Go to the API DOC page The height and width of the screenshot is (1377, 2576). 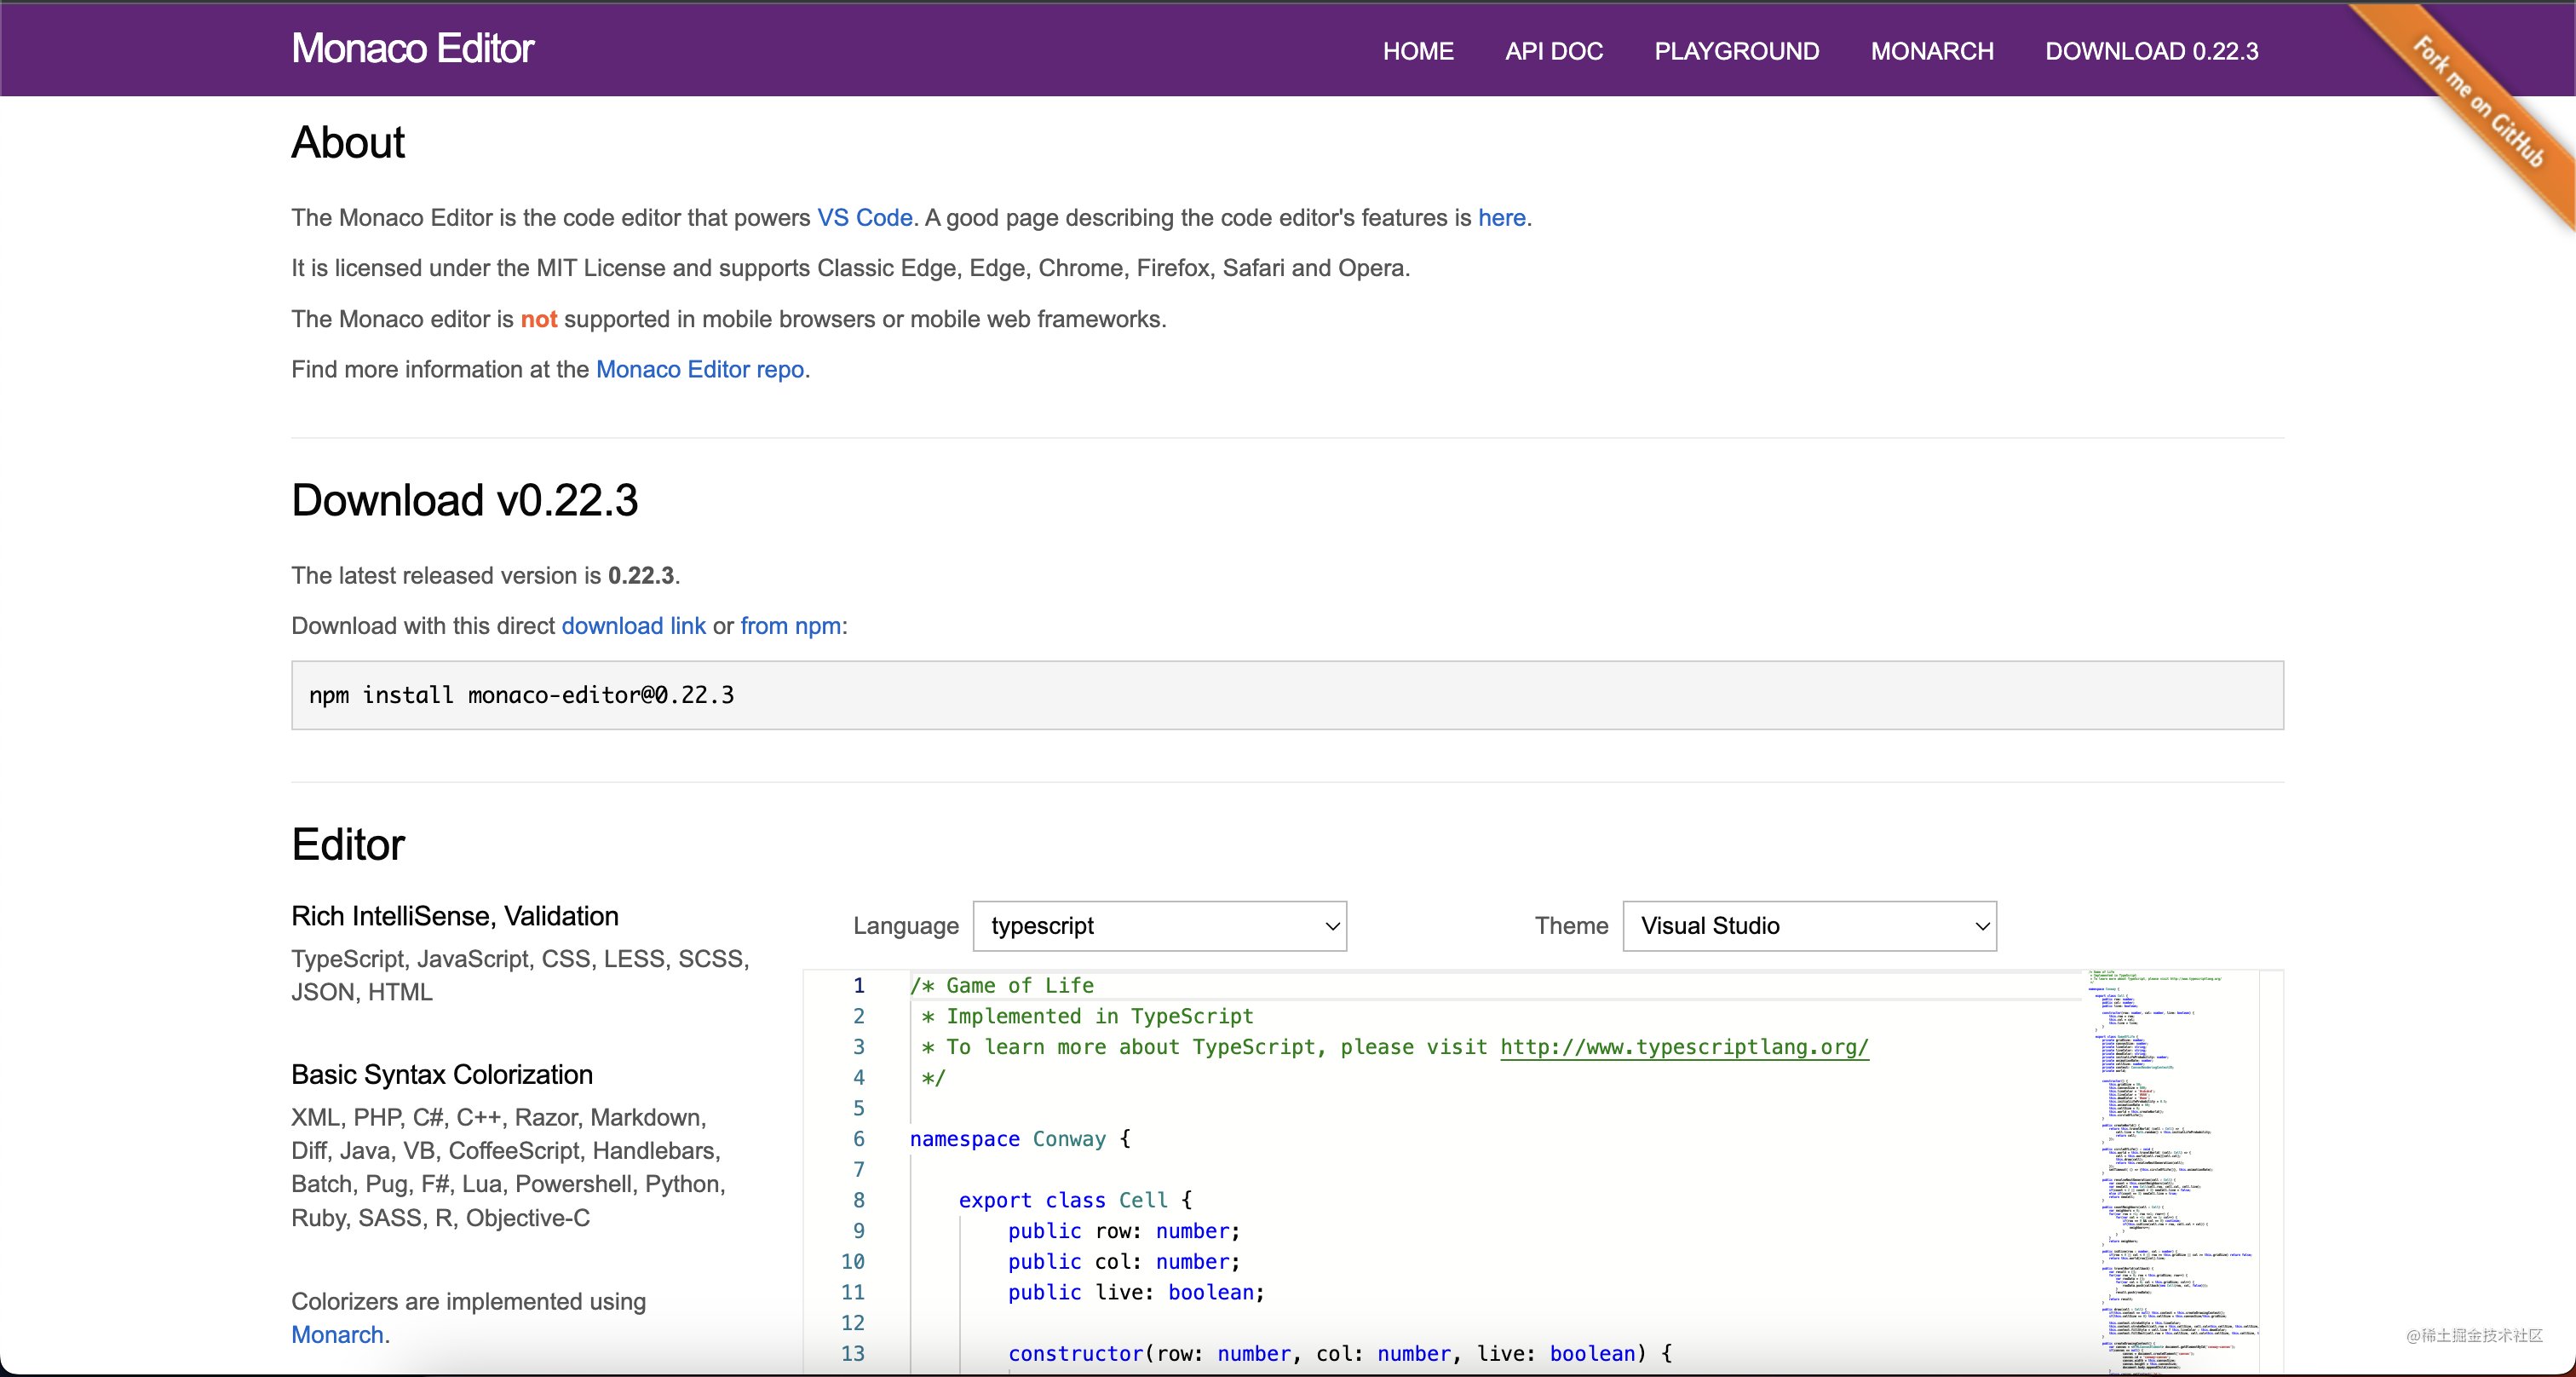[1553, 51]
